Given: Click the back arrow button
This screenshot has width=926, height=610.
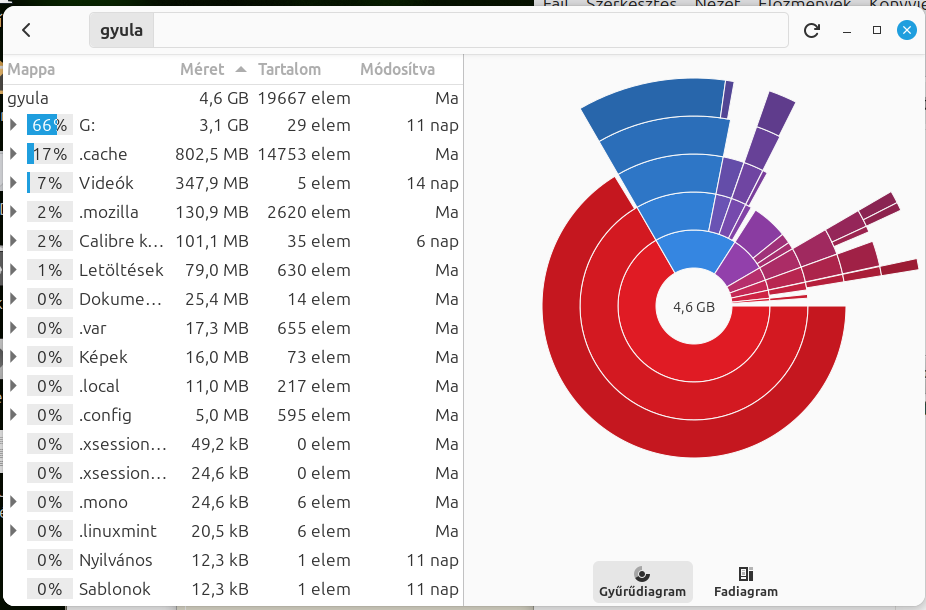Looking at the screenshot, I should click(x=27, y=30).
